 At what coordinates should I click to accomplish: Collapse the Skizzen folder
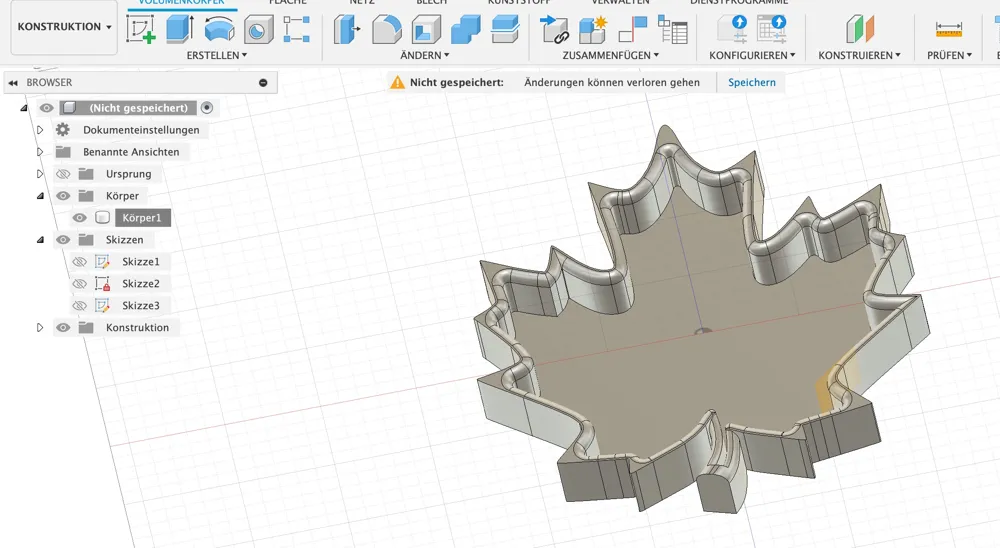pyautogui.click(x=40, y=240)
